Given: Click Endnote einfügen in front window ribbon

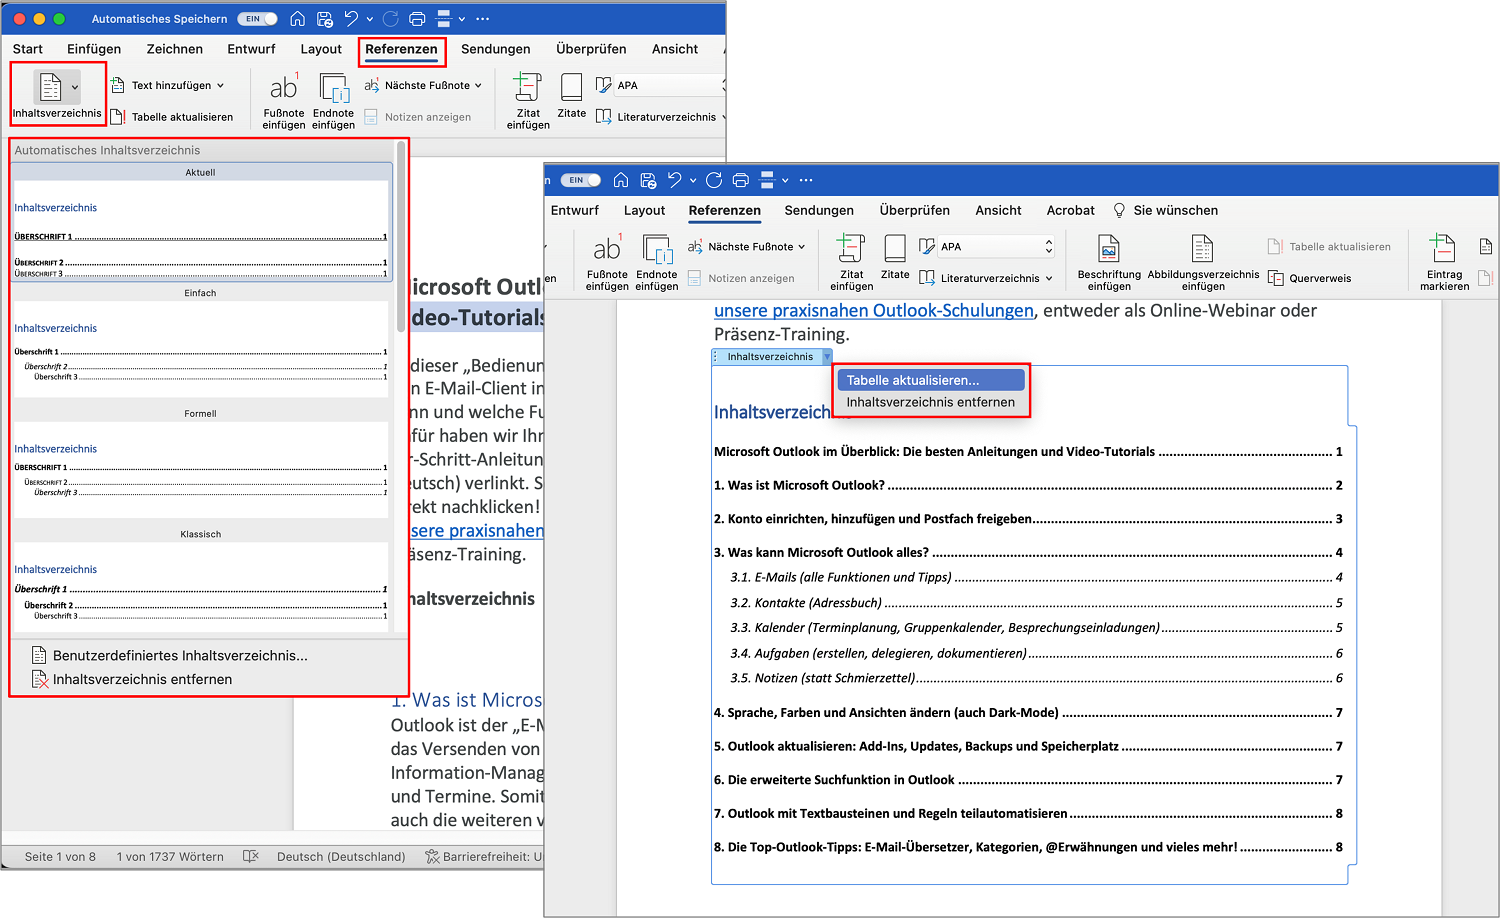Looking at the screenshot, I should [x=657, y=263].
